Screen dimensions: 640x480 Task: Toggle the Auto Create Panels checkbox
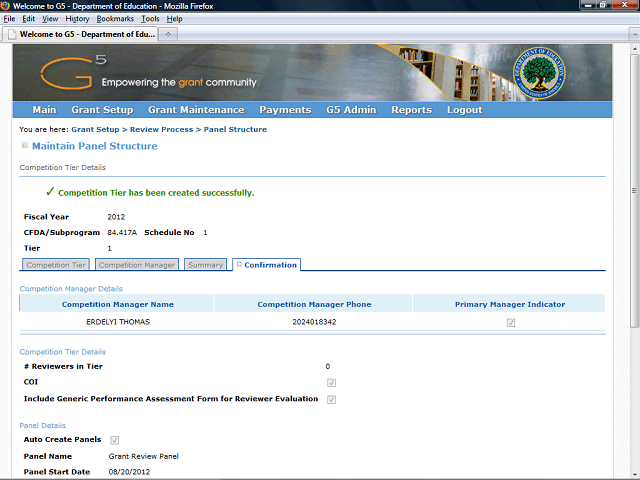(115, 440)
